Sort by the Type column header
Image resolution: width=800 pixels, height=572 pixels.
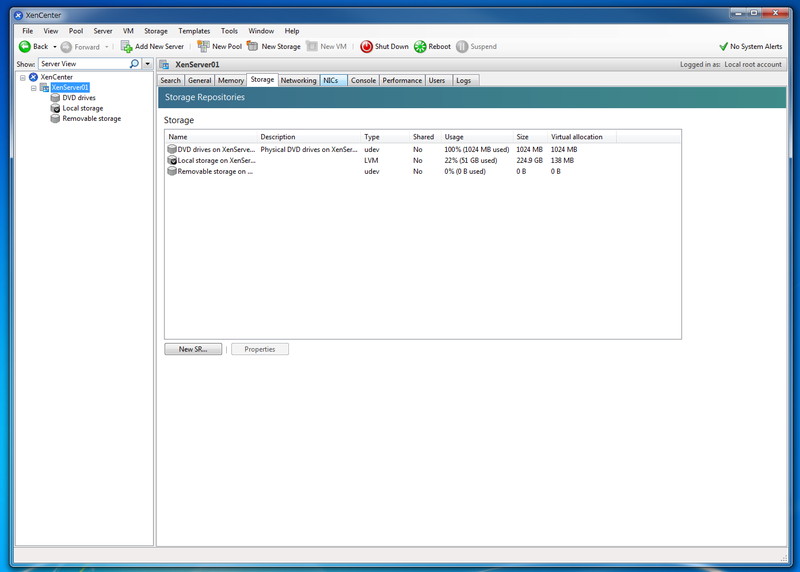click(385, 137)
